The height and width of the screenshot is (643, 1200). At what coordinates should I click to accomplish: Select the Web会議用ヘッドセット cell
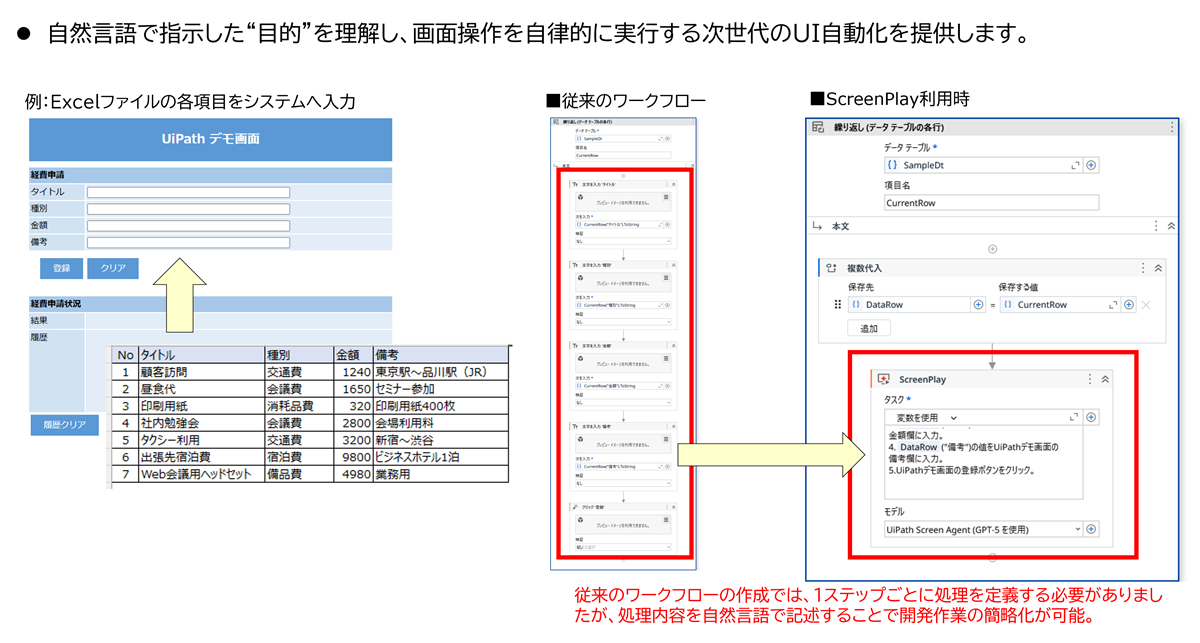(200, 474)
